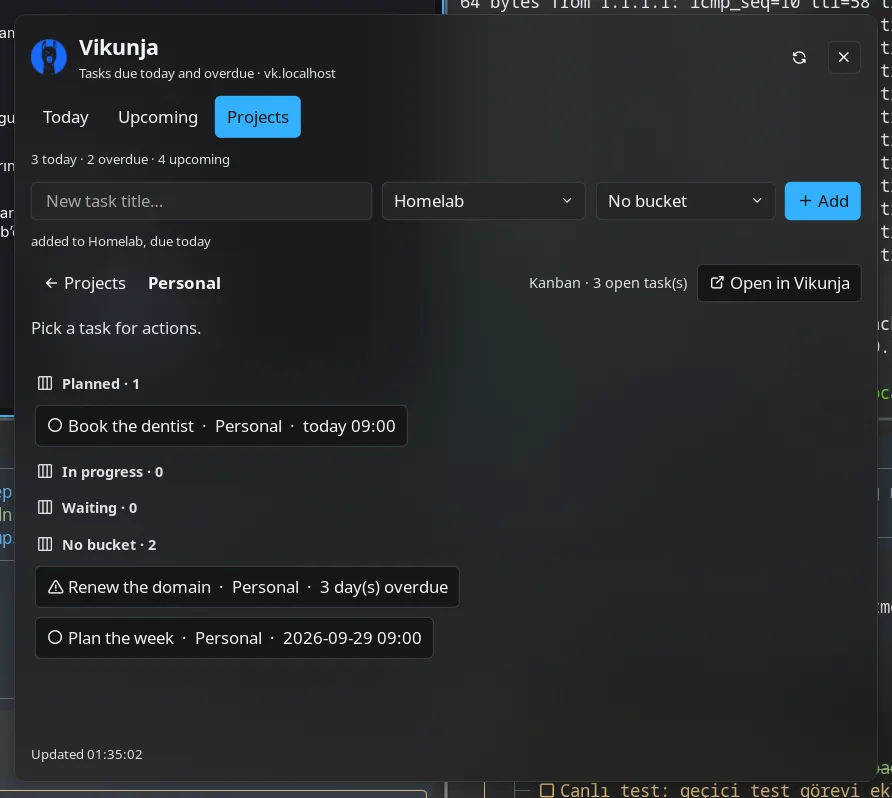Click the 3 today 2 overdue summary
This screenshot has height=798, width=892.
(x=130, y=160)
